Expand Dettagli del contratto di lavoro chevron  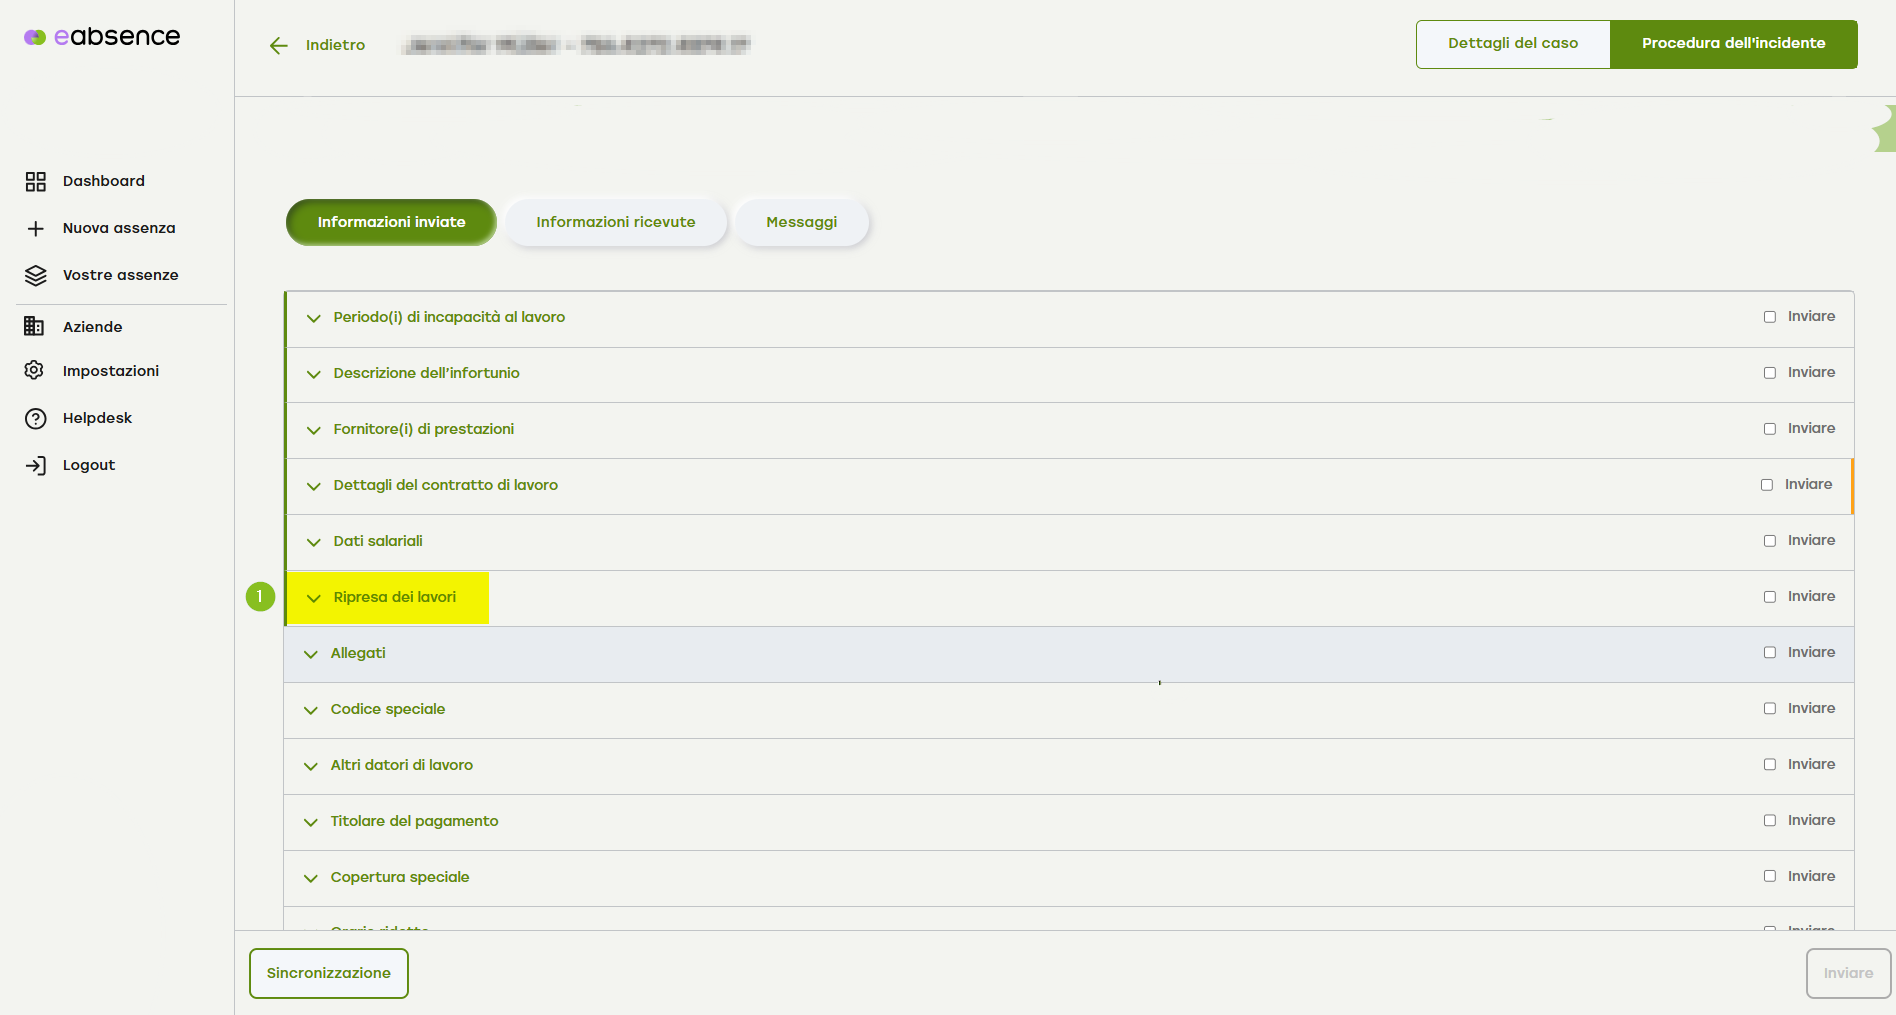(x=314, y=486)
